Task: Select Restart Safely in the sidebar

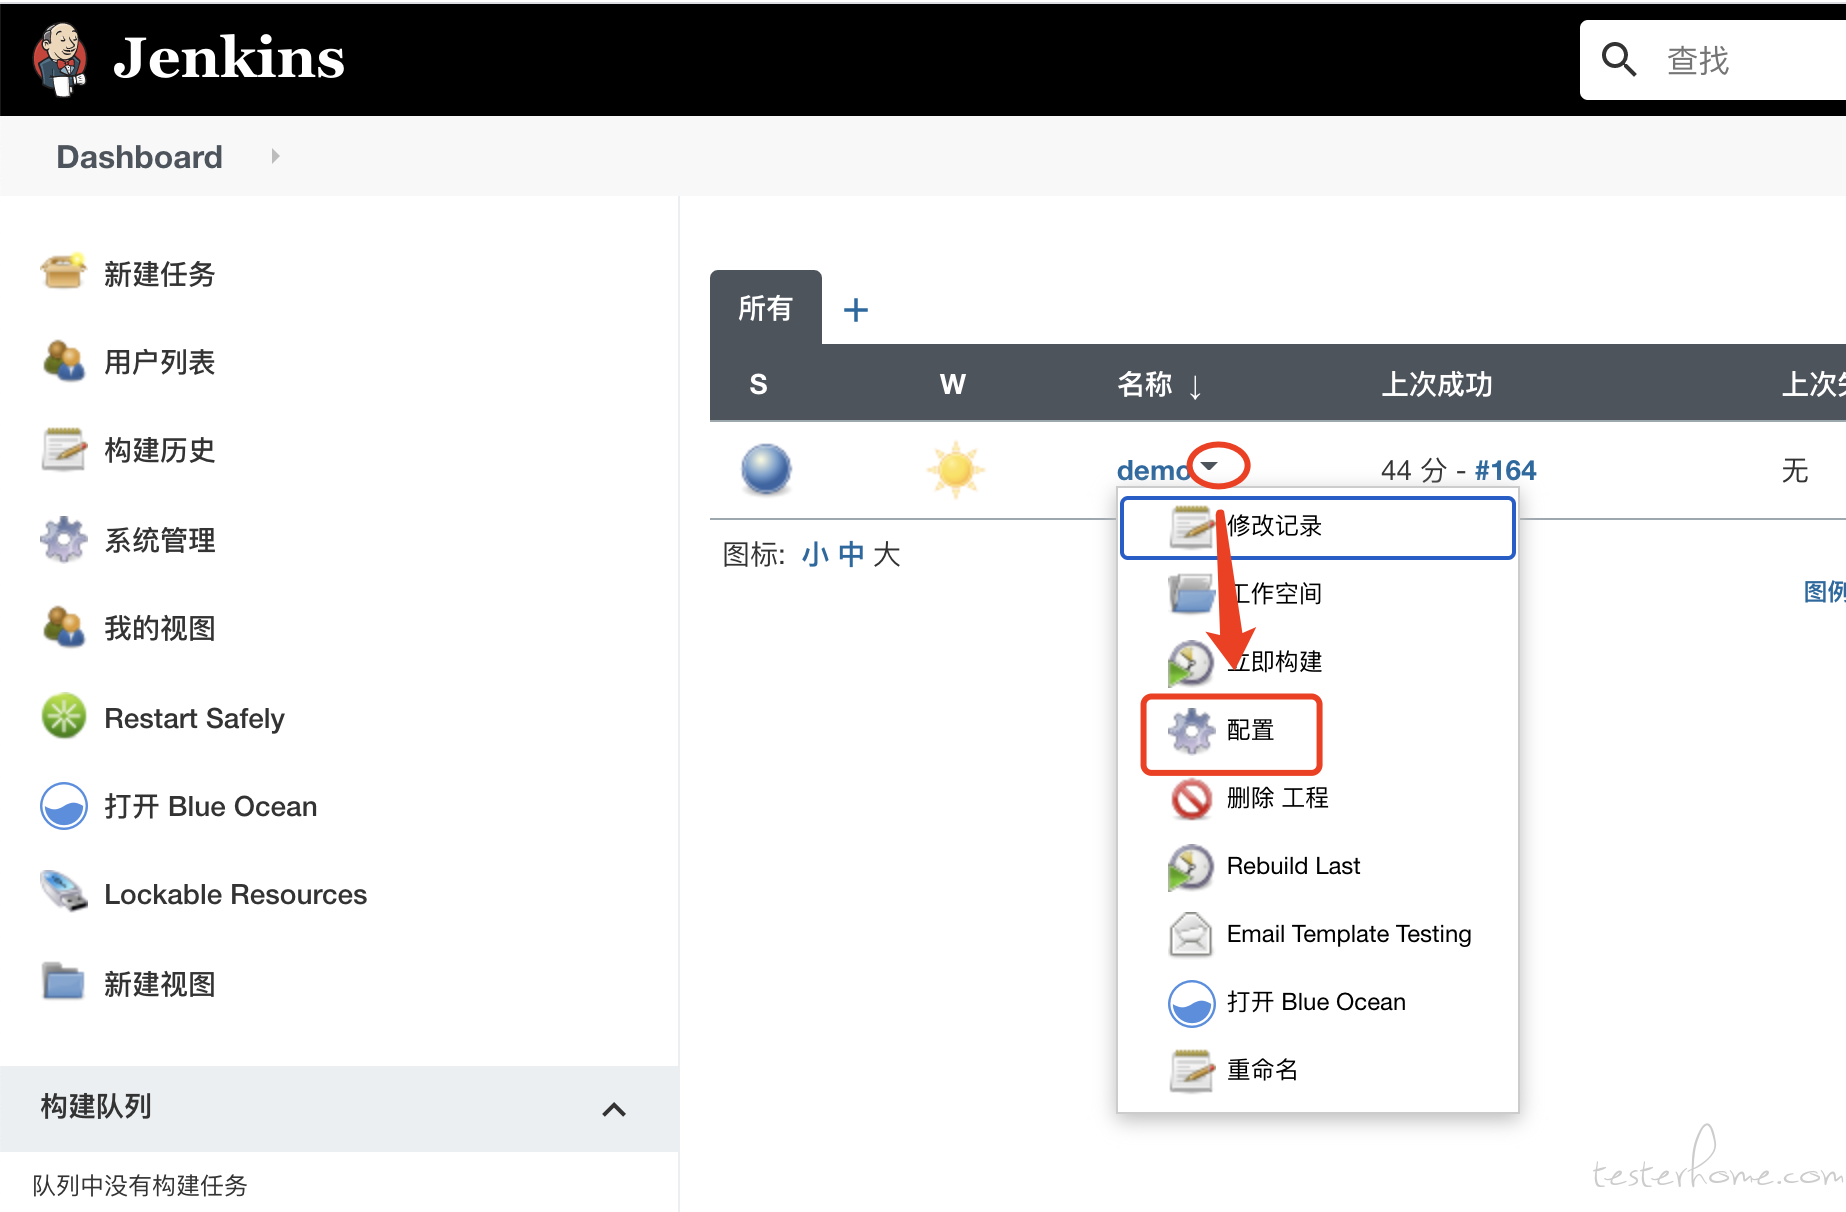Action: 194,718
